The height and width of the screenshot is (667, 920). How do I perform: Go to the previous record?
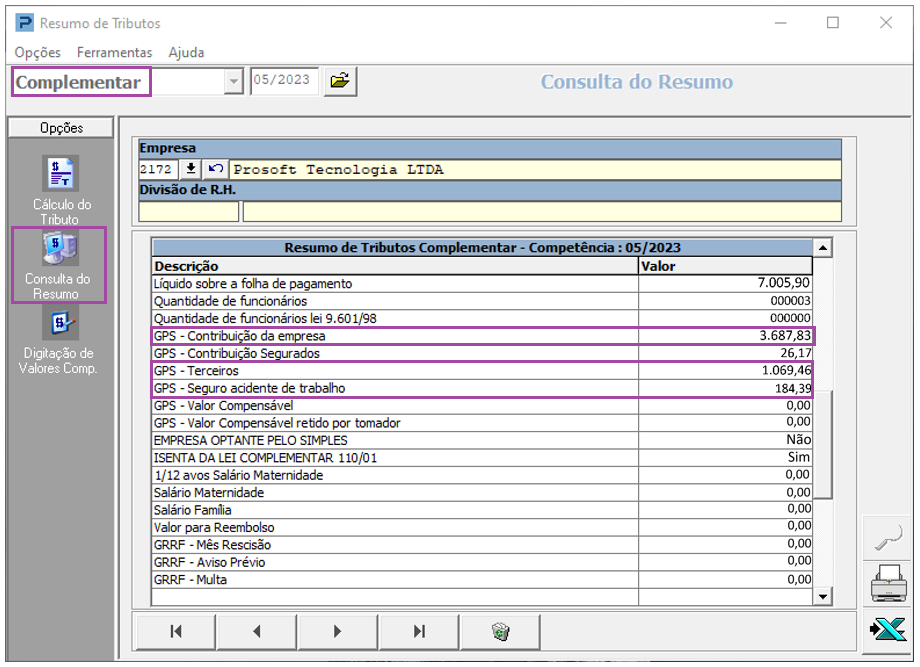(256, 631)
